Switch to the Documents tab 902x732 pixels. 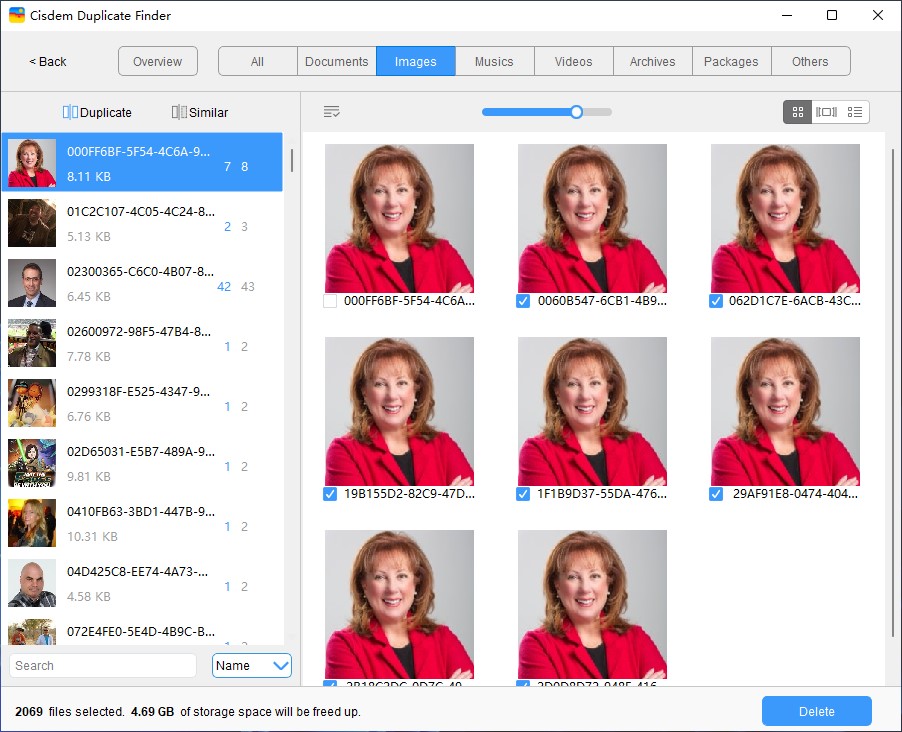coord(336,61)
